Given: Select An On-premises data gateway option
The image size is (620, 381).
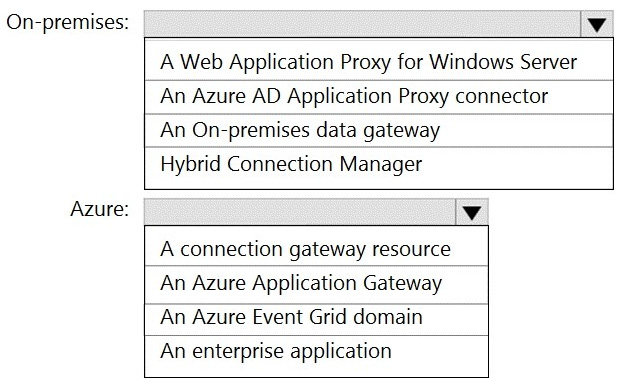Looking at the screenshot, I should click(379, 130).
